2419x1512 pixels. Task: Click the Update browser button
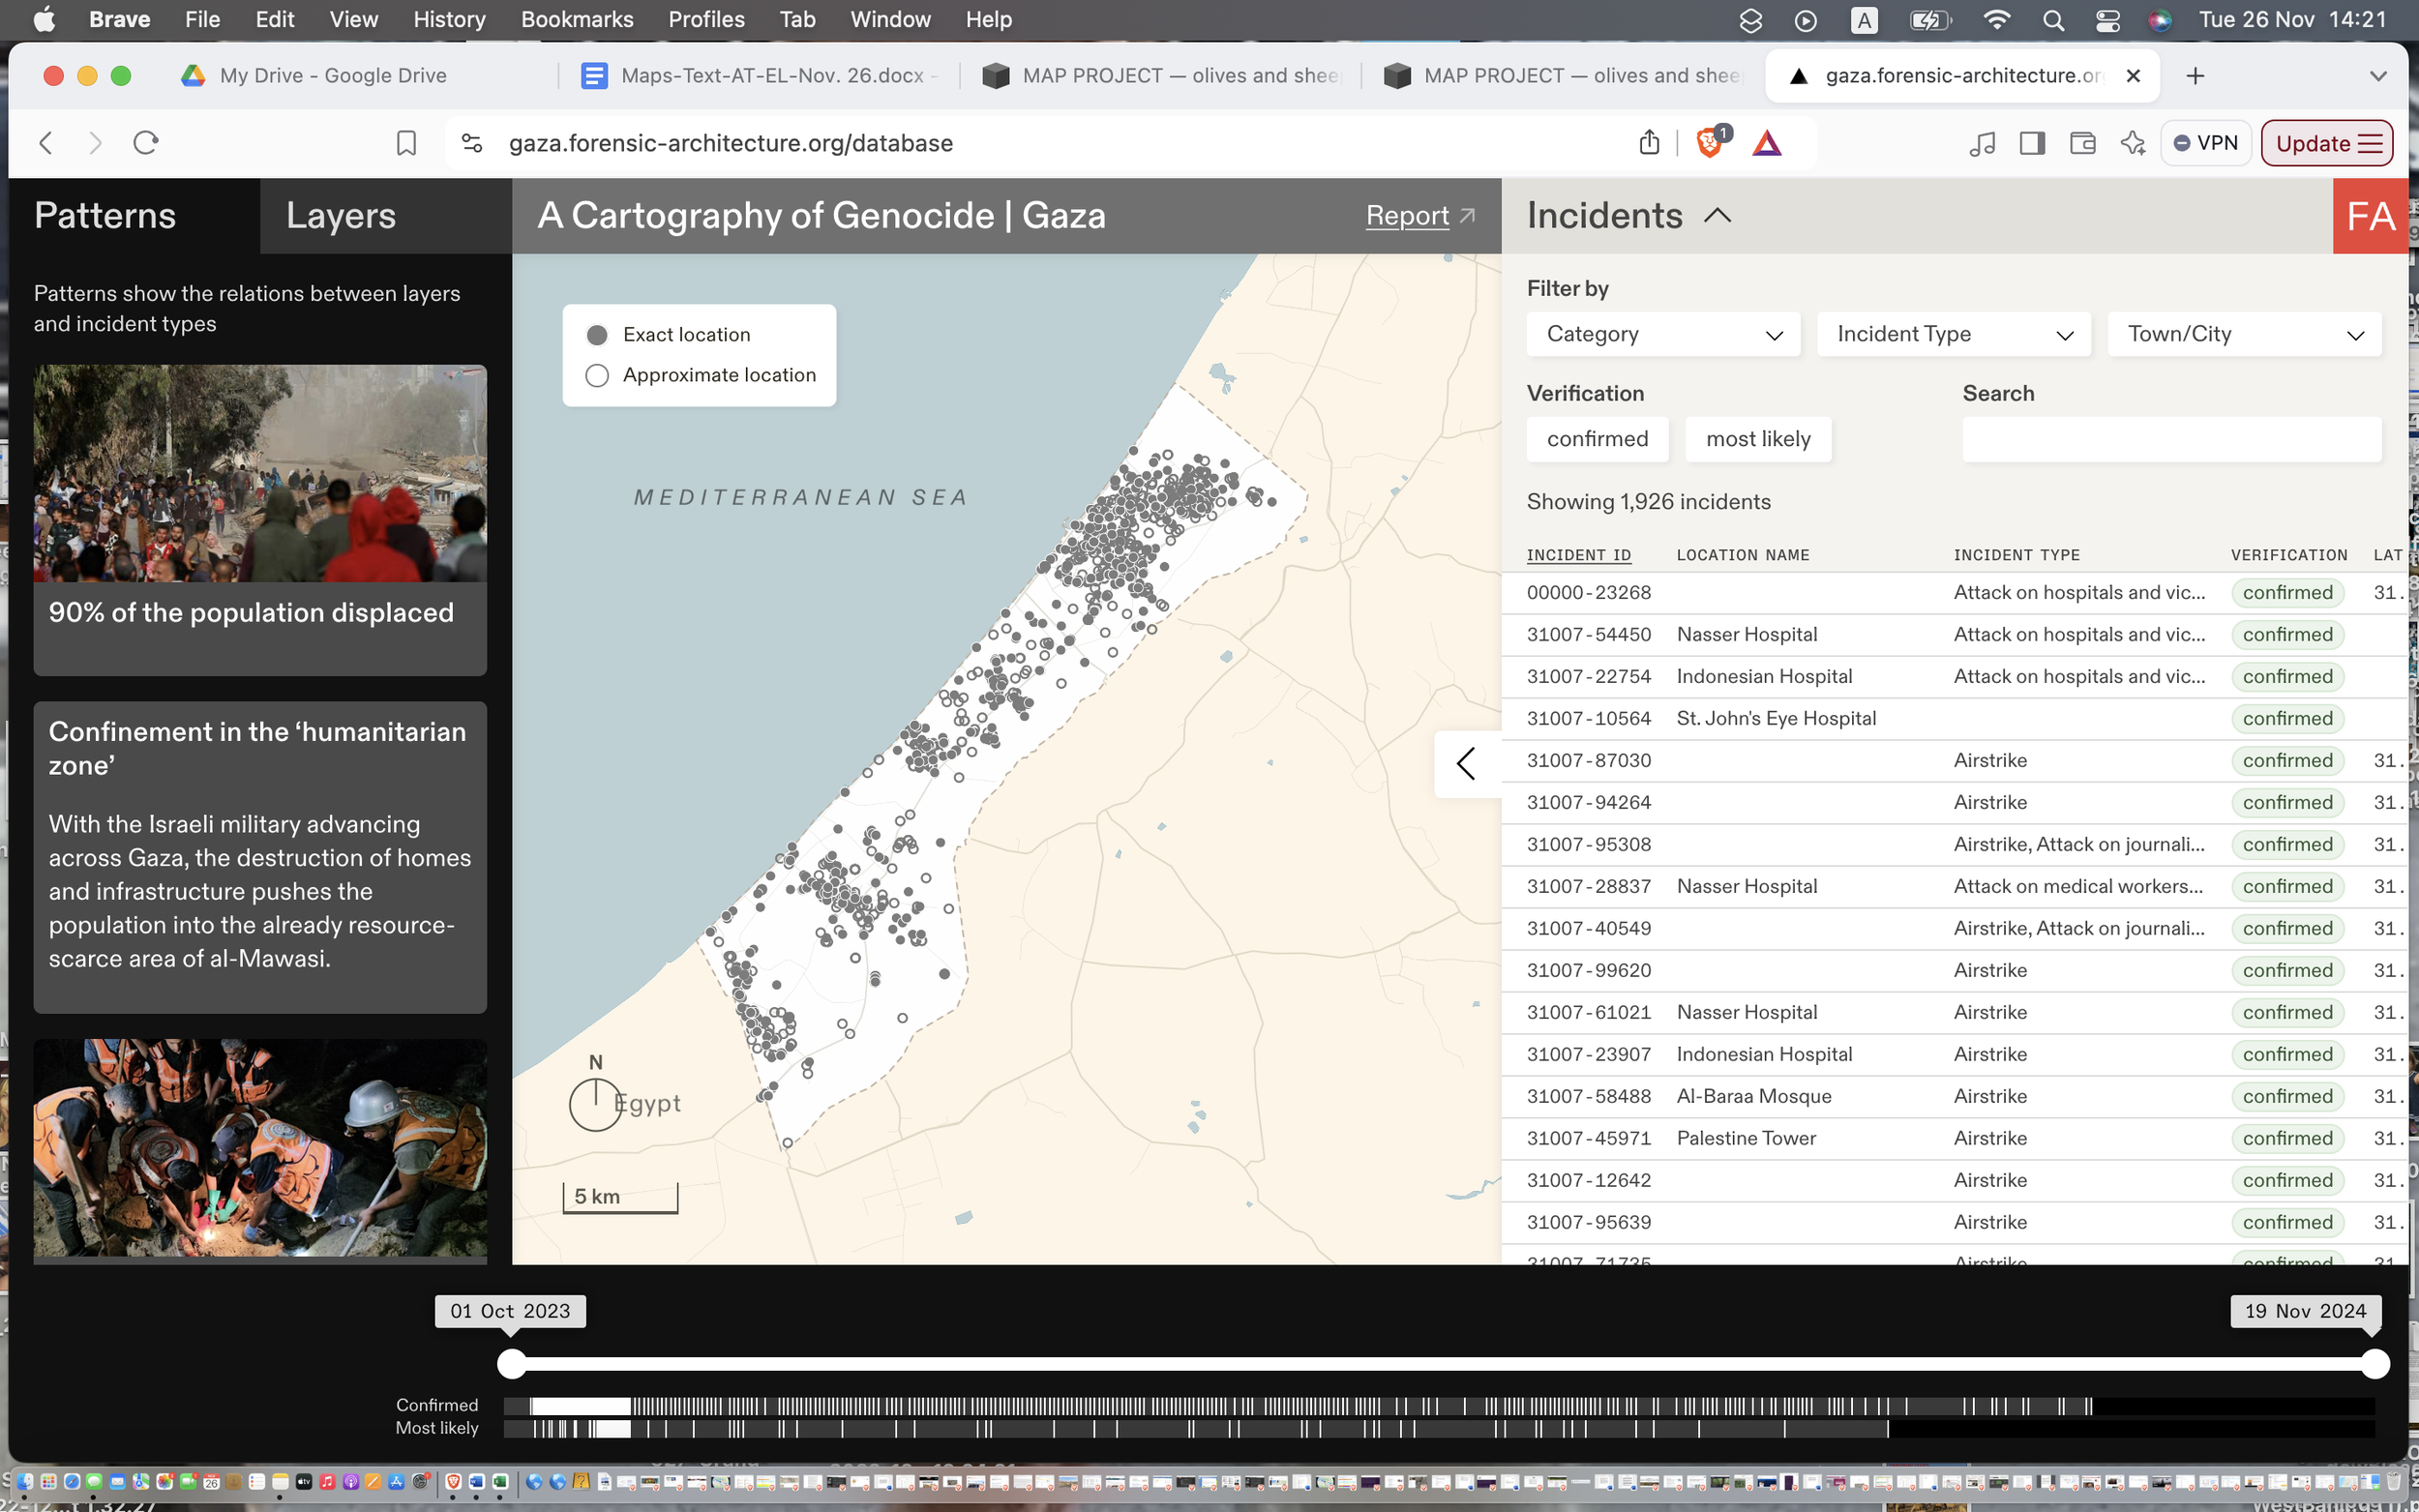tap(2326, 143)
